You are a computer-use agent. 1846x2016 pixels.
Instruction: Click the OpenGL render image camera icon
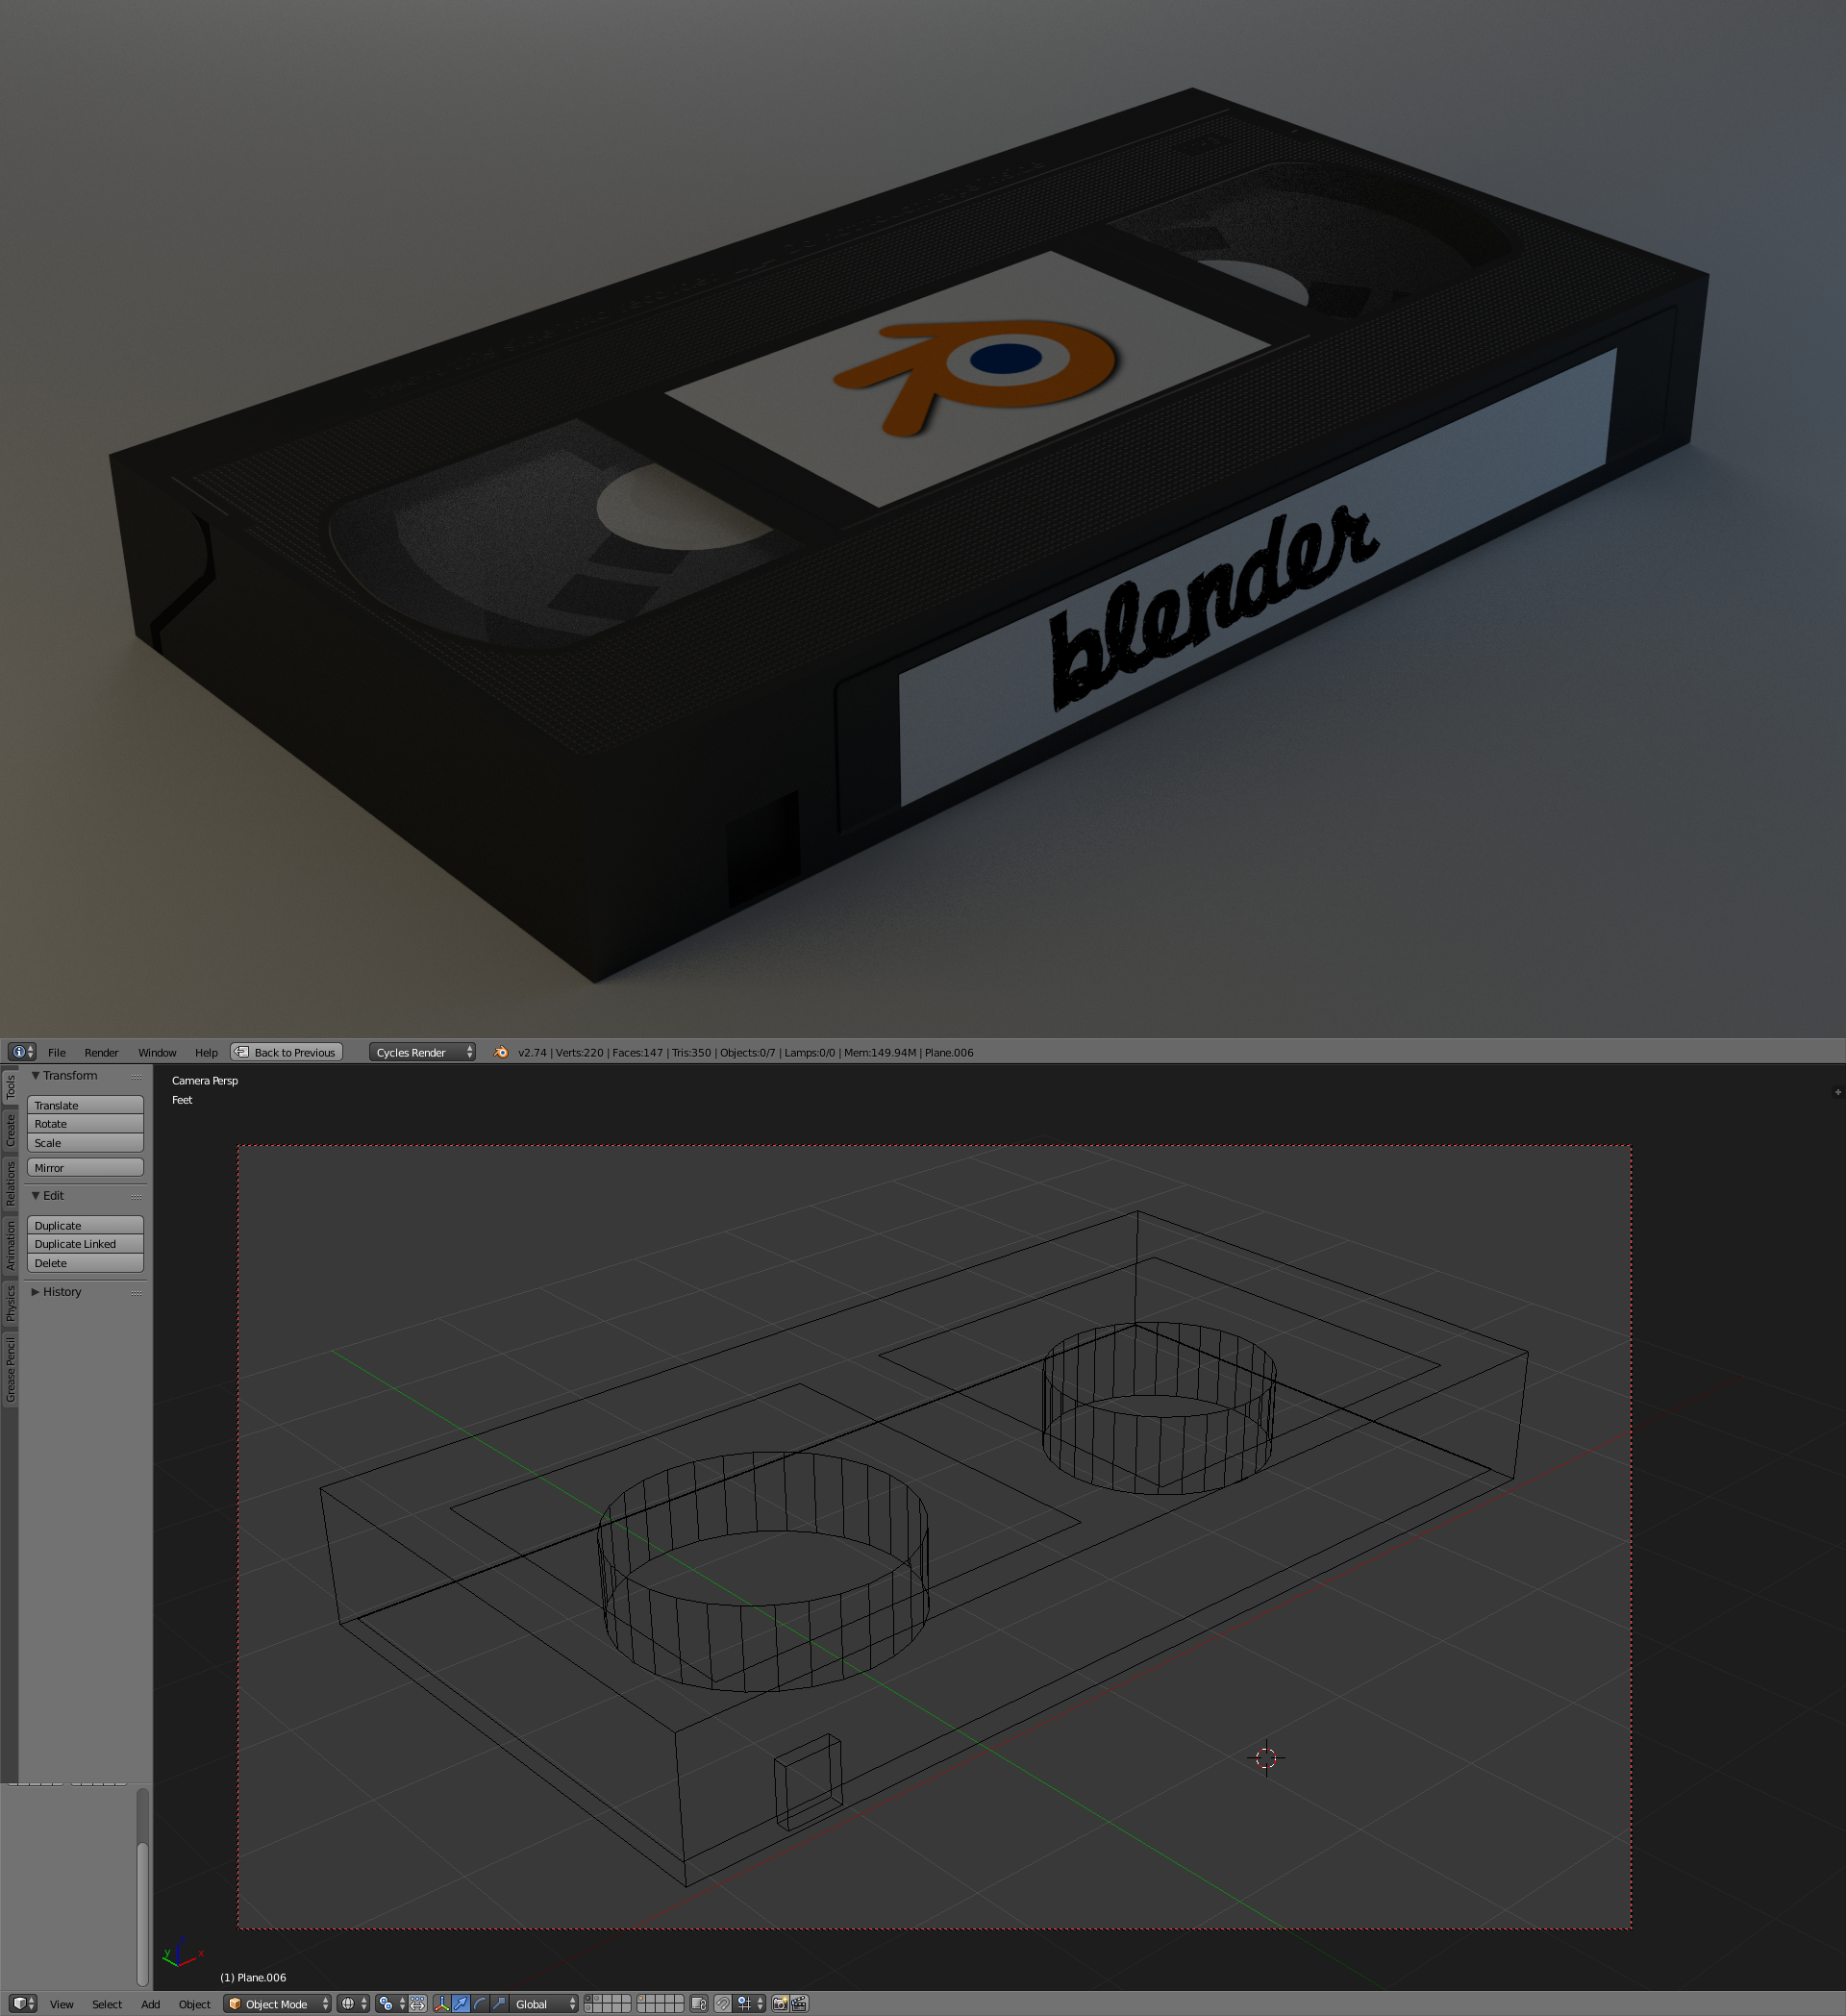click(780, 2004)
